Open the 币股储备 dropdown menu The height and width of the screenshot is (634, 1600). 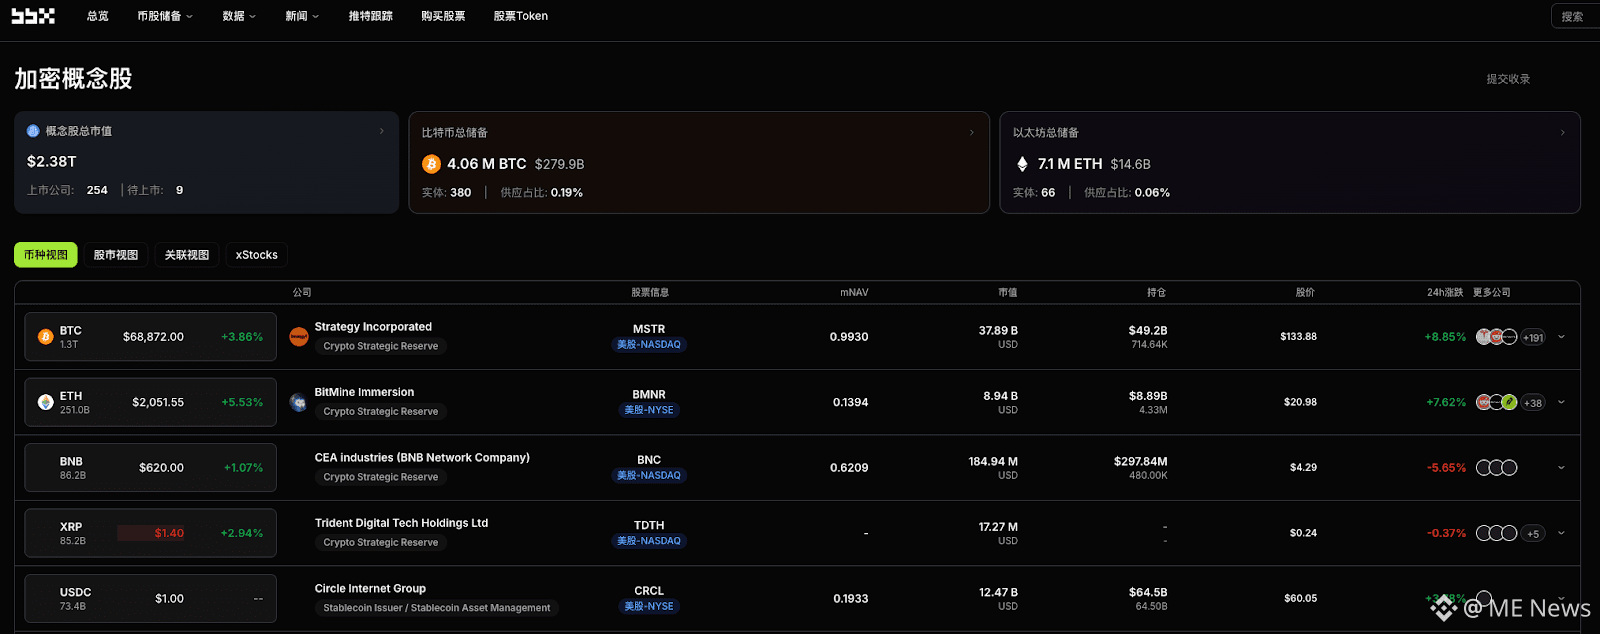pyautogui.click(x=165, y=16)
